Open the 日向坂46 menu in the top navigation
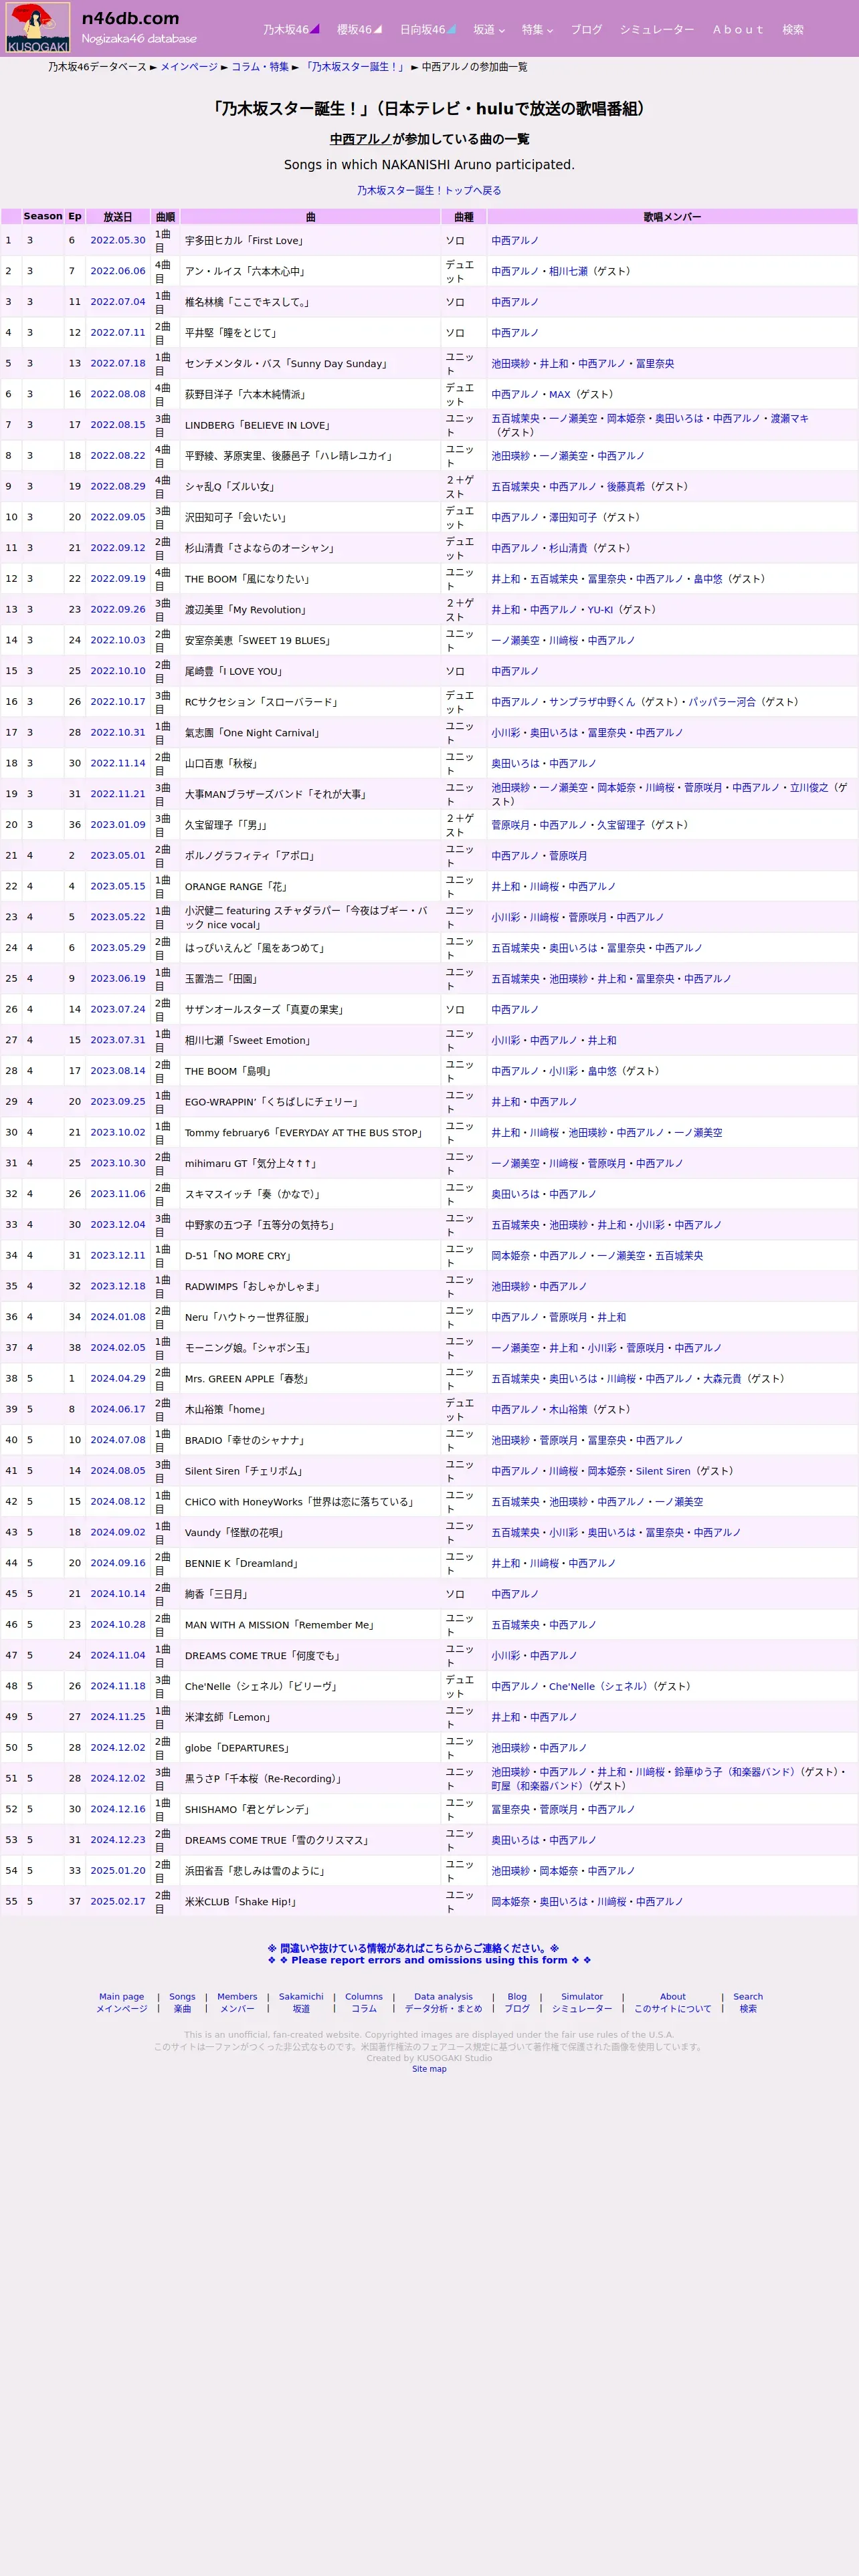This screenshot has height=2576, width=859. coord(428,30)
